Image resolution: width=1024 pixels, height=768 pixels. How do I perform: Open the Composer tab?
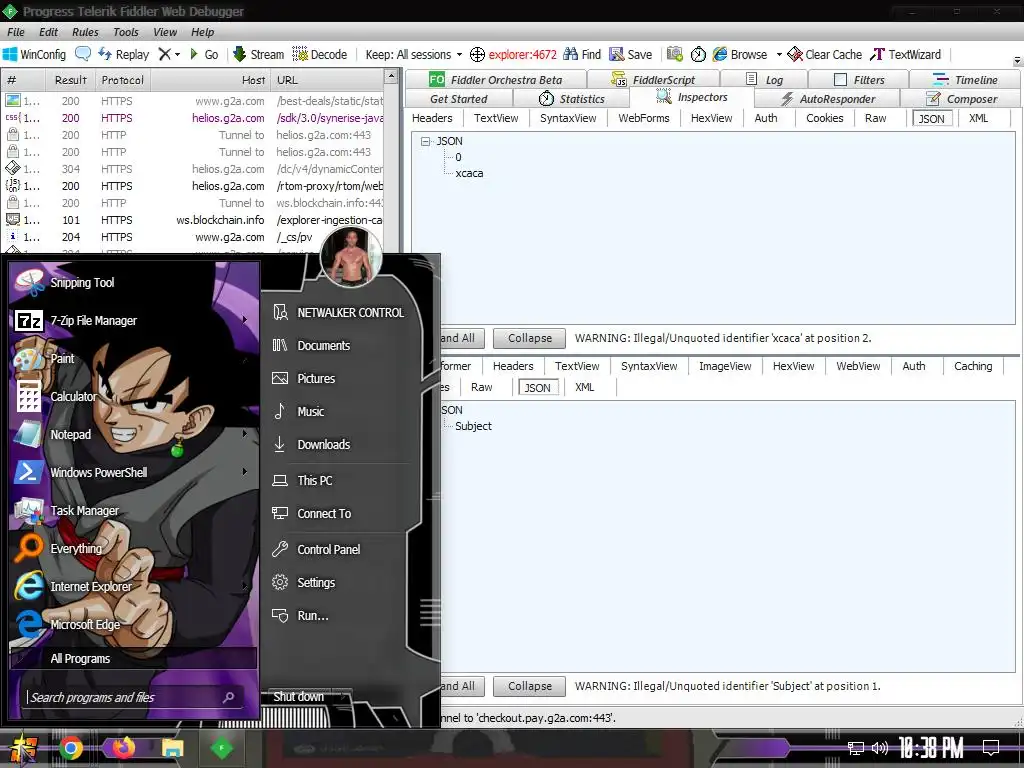961,99
